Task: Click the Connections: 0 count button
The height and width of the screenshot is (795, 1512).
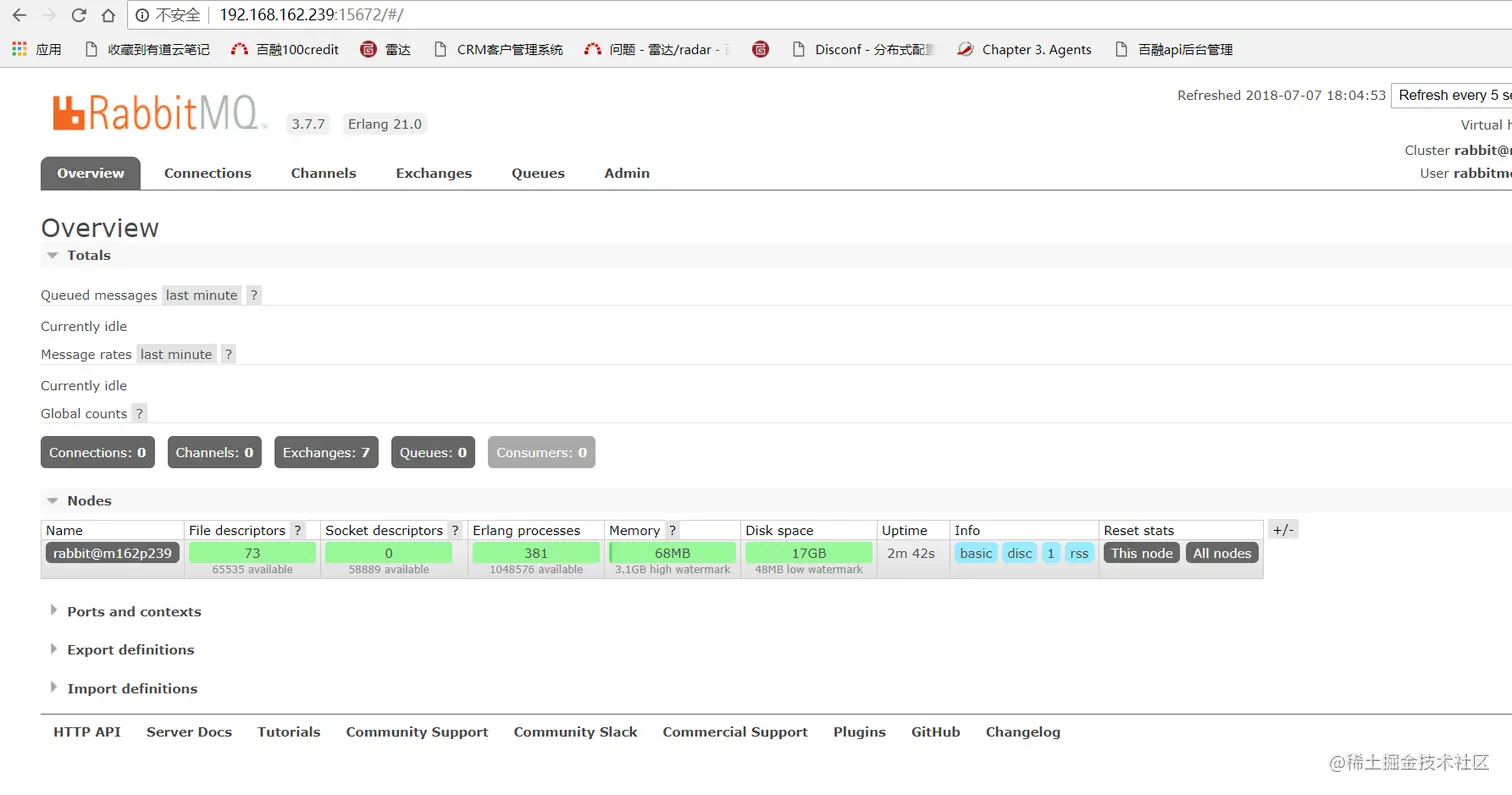Action: coord(98,452)
